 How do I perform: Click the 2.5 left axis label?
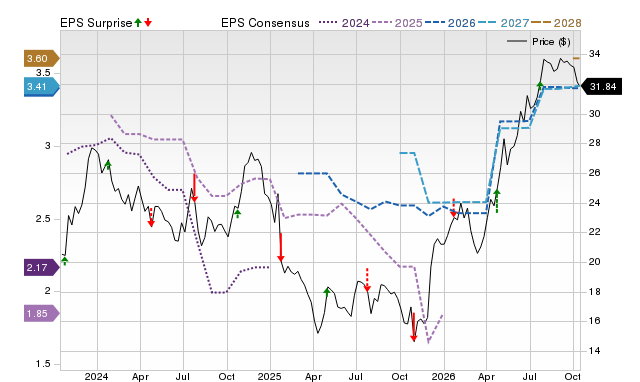click(43, 219)
